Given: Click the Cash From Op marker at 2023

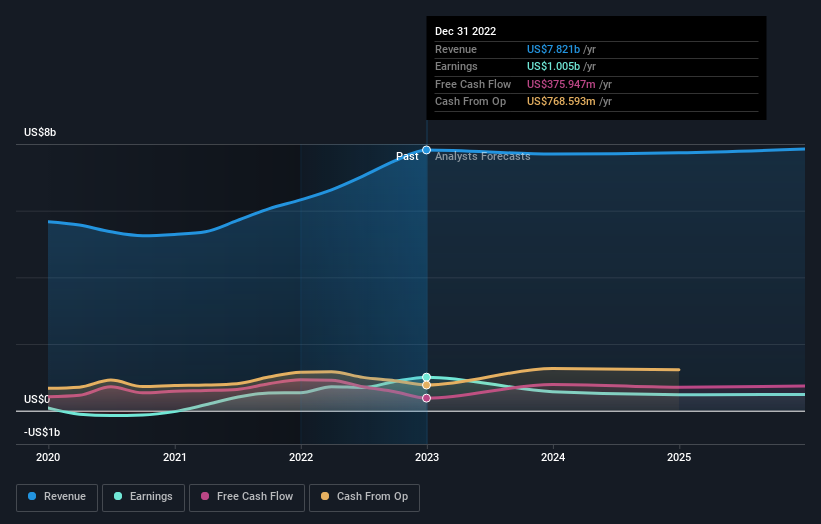Looking at the screenshot, I should pyautogui.click(x=427, y=385).
